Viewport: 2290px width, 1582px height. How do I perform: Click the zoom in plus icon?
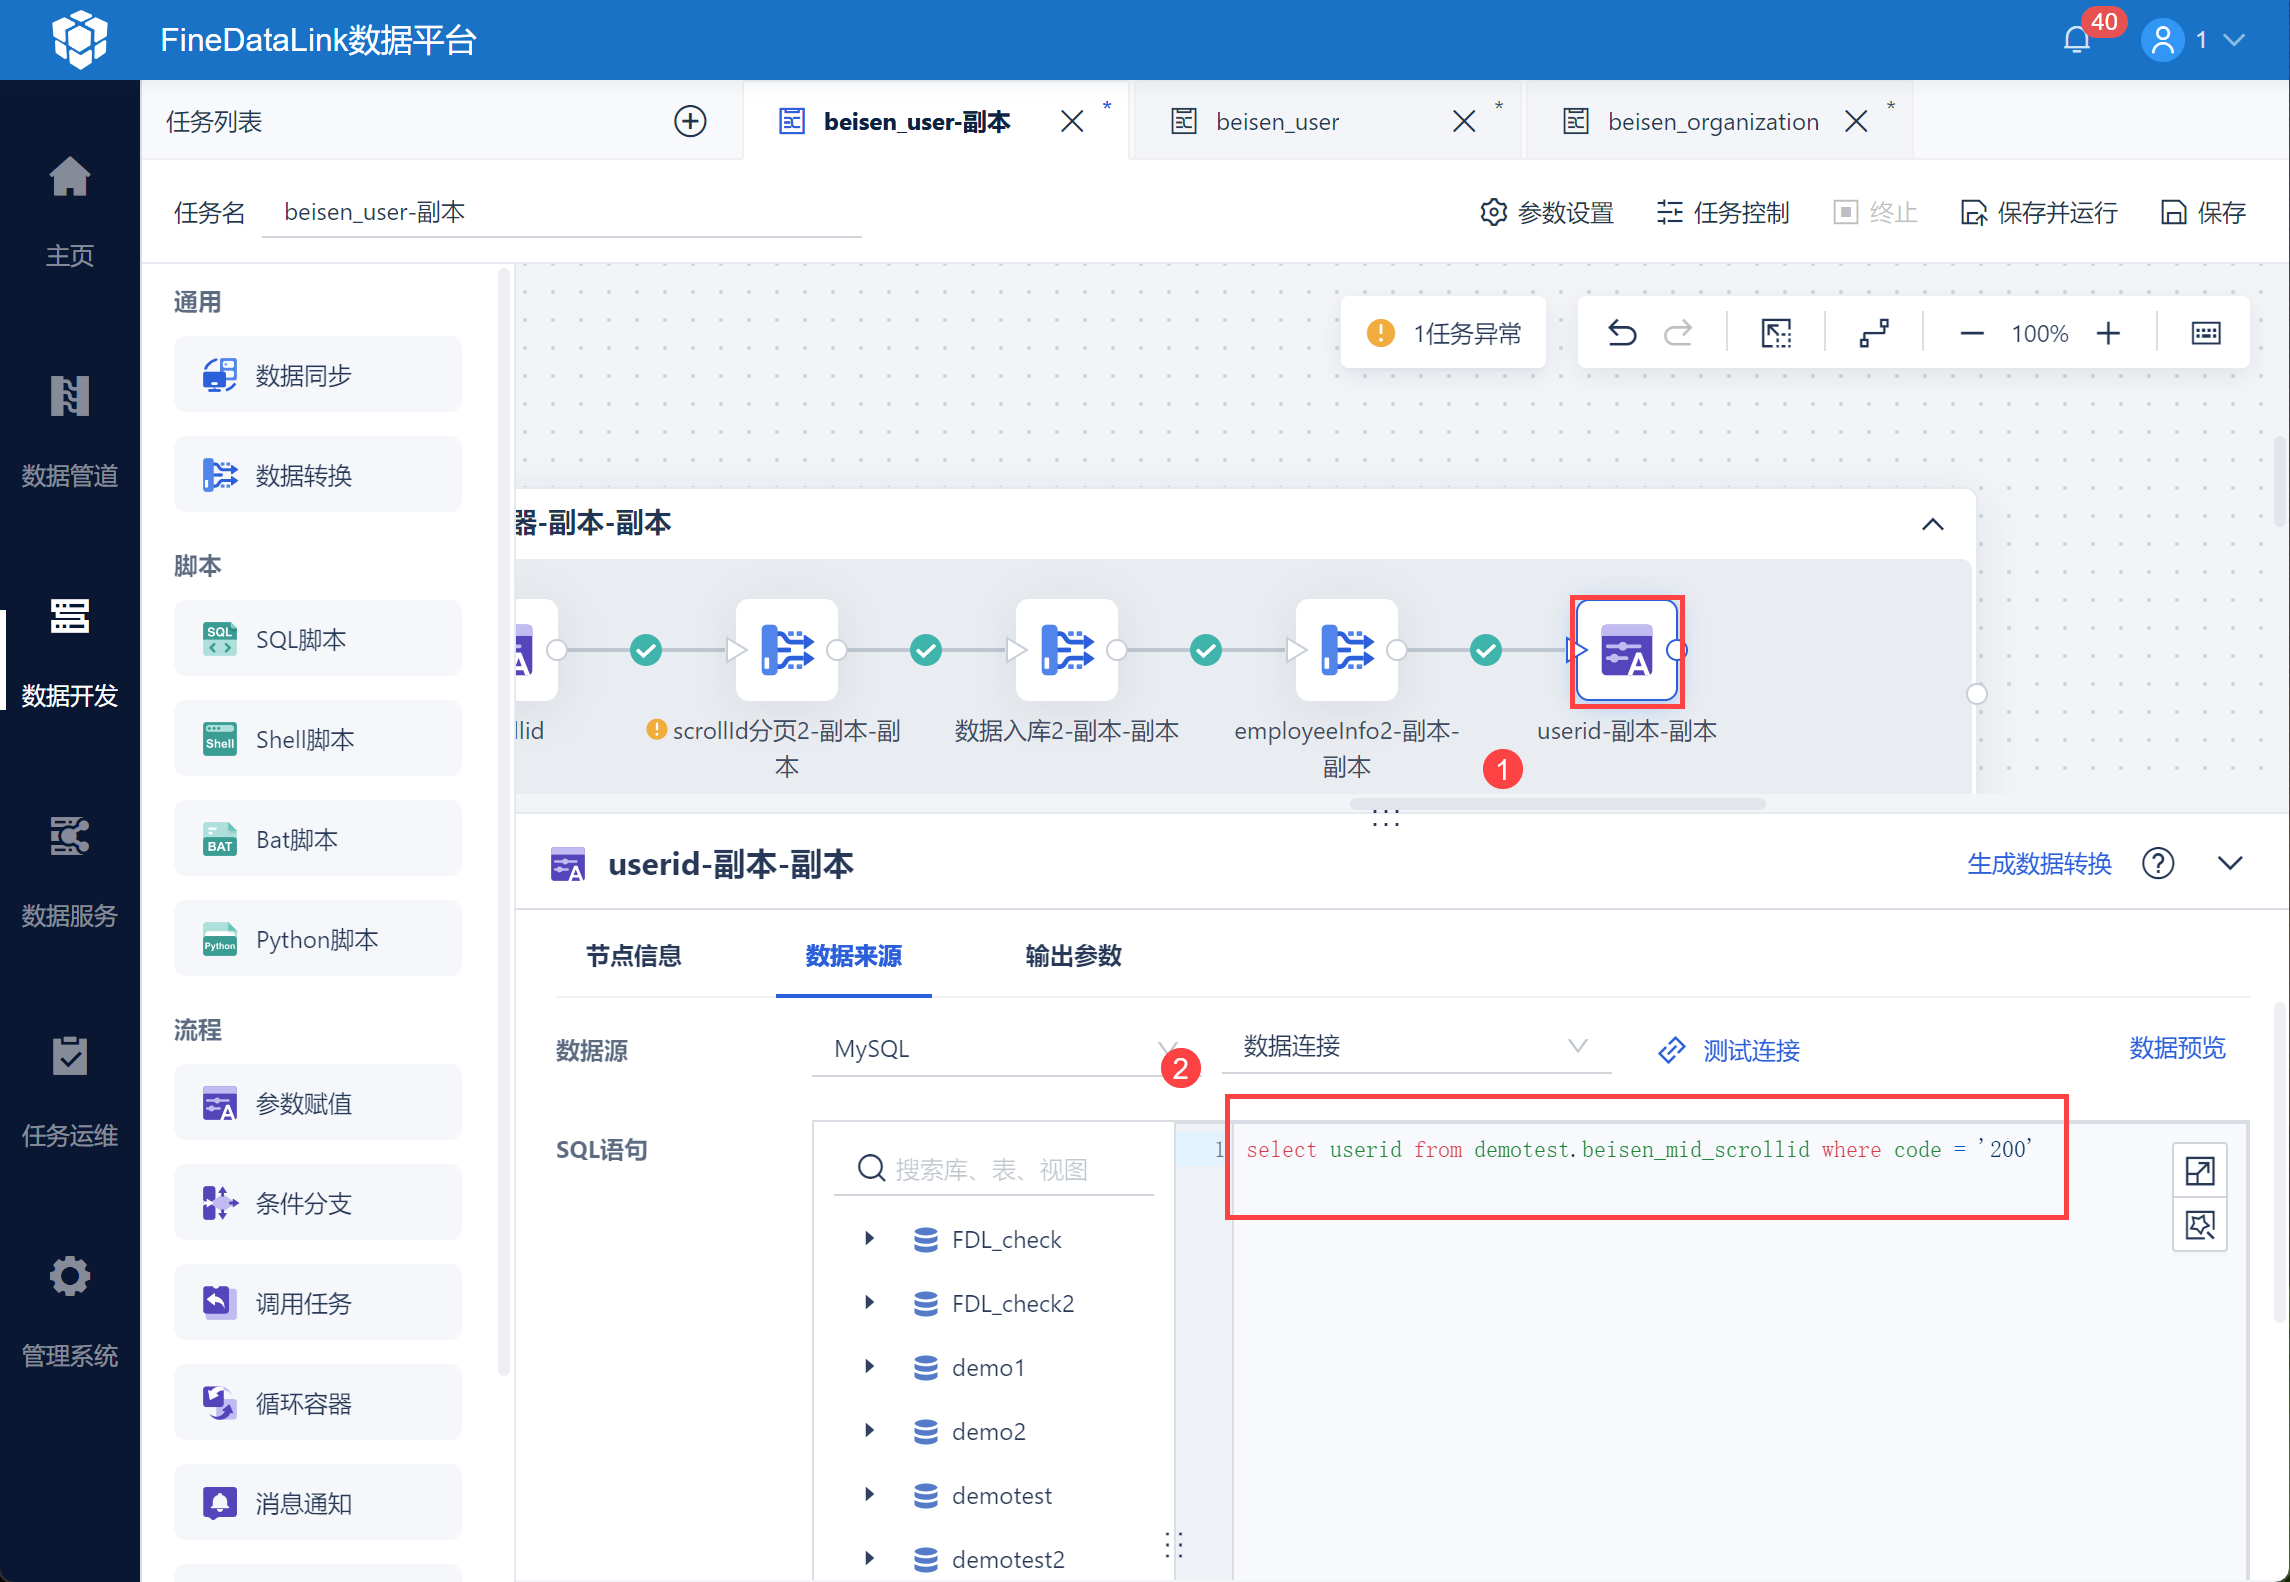[2108, 333]
